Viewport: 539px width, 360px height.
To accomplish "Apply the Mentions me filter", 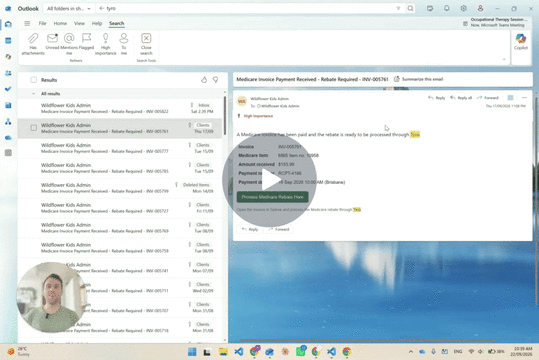I will (x=69, y=44).
